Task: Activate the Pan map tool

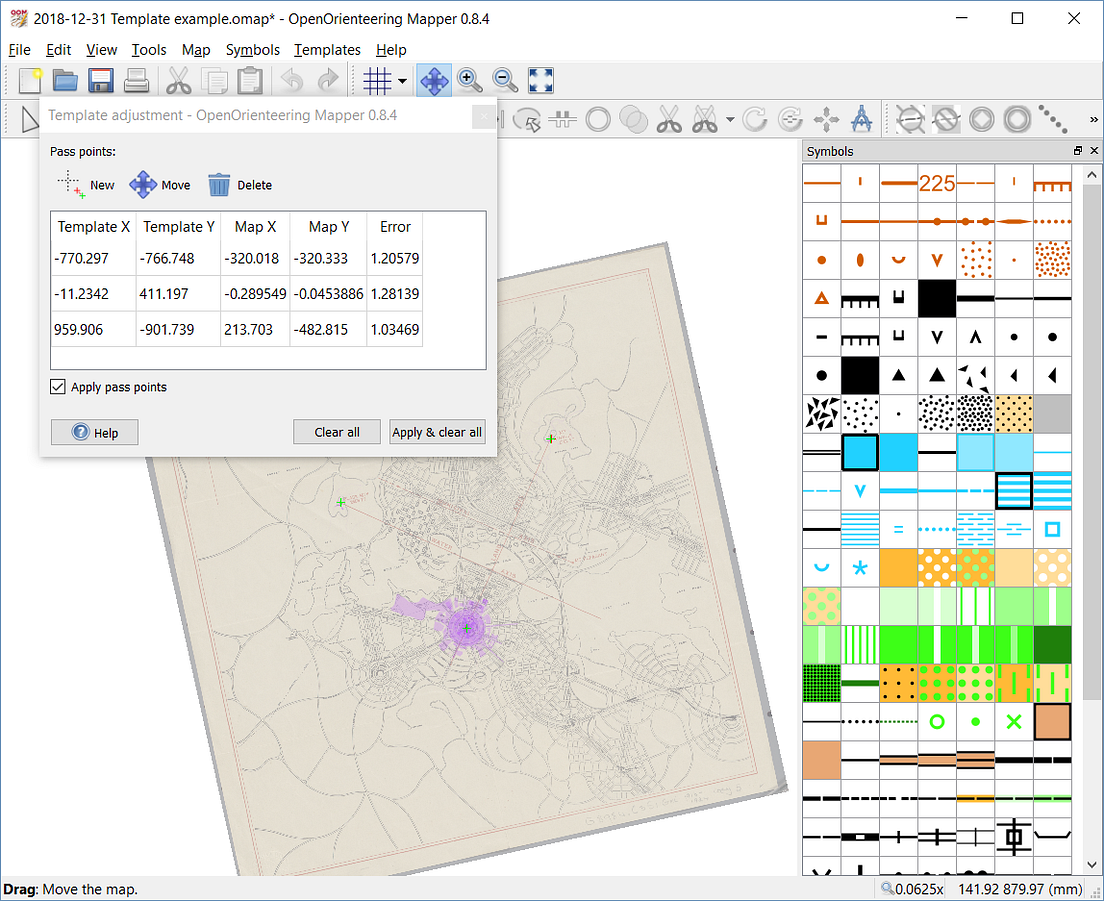Action: (434, 80)
